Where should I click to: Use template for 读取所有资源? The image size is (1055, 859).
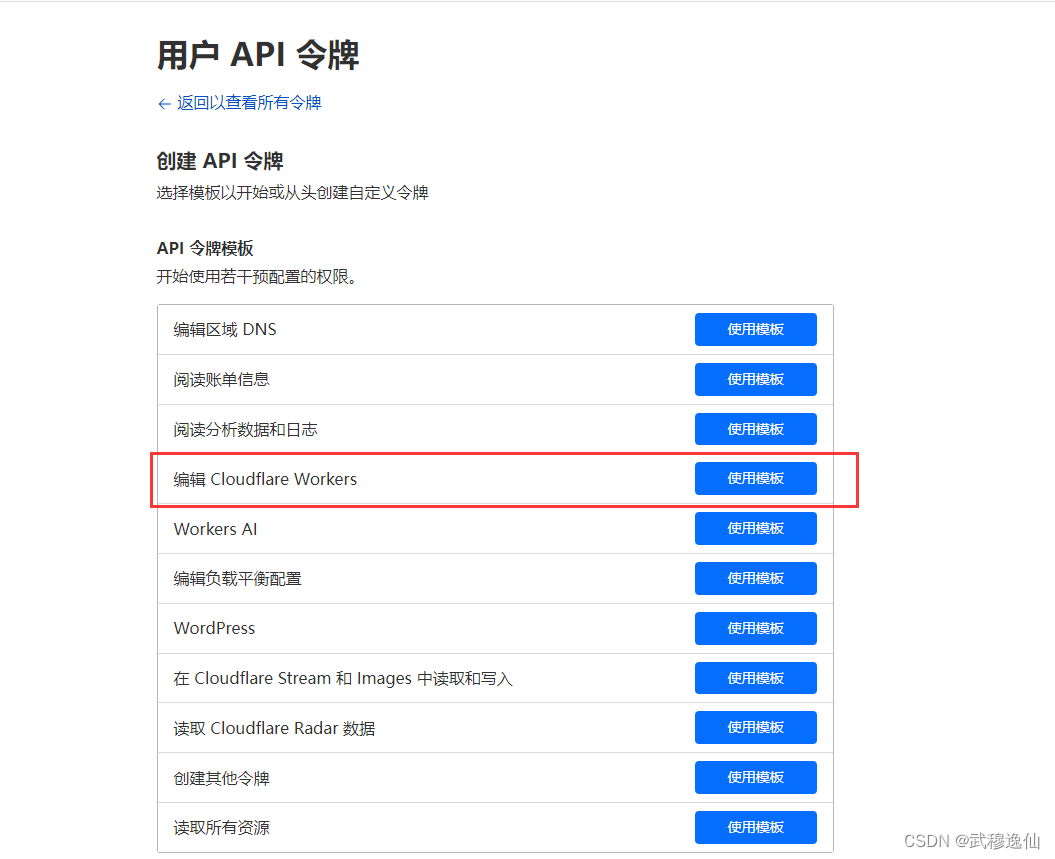click(x=755, y=827)
